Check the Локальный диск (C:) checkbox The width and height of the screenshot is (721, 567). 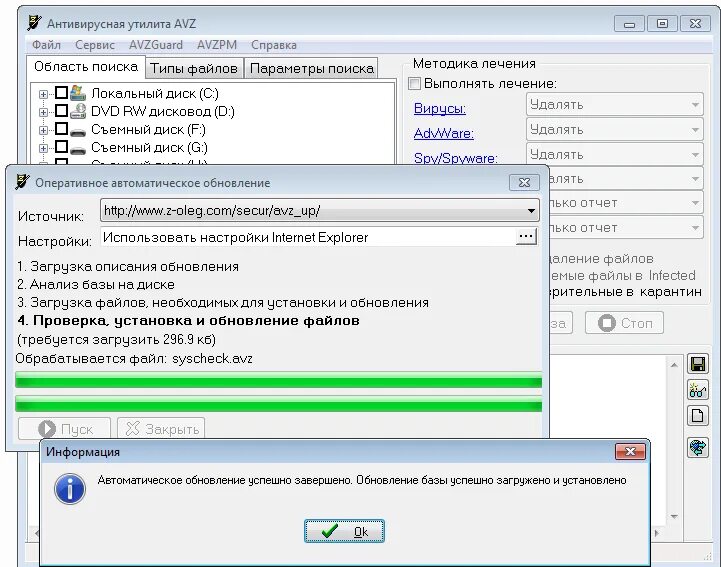click(61, 92)
